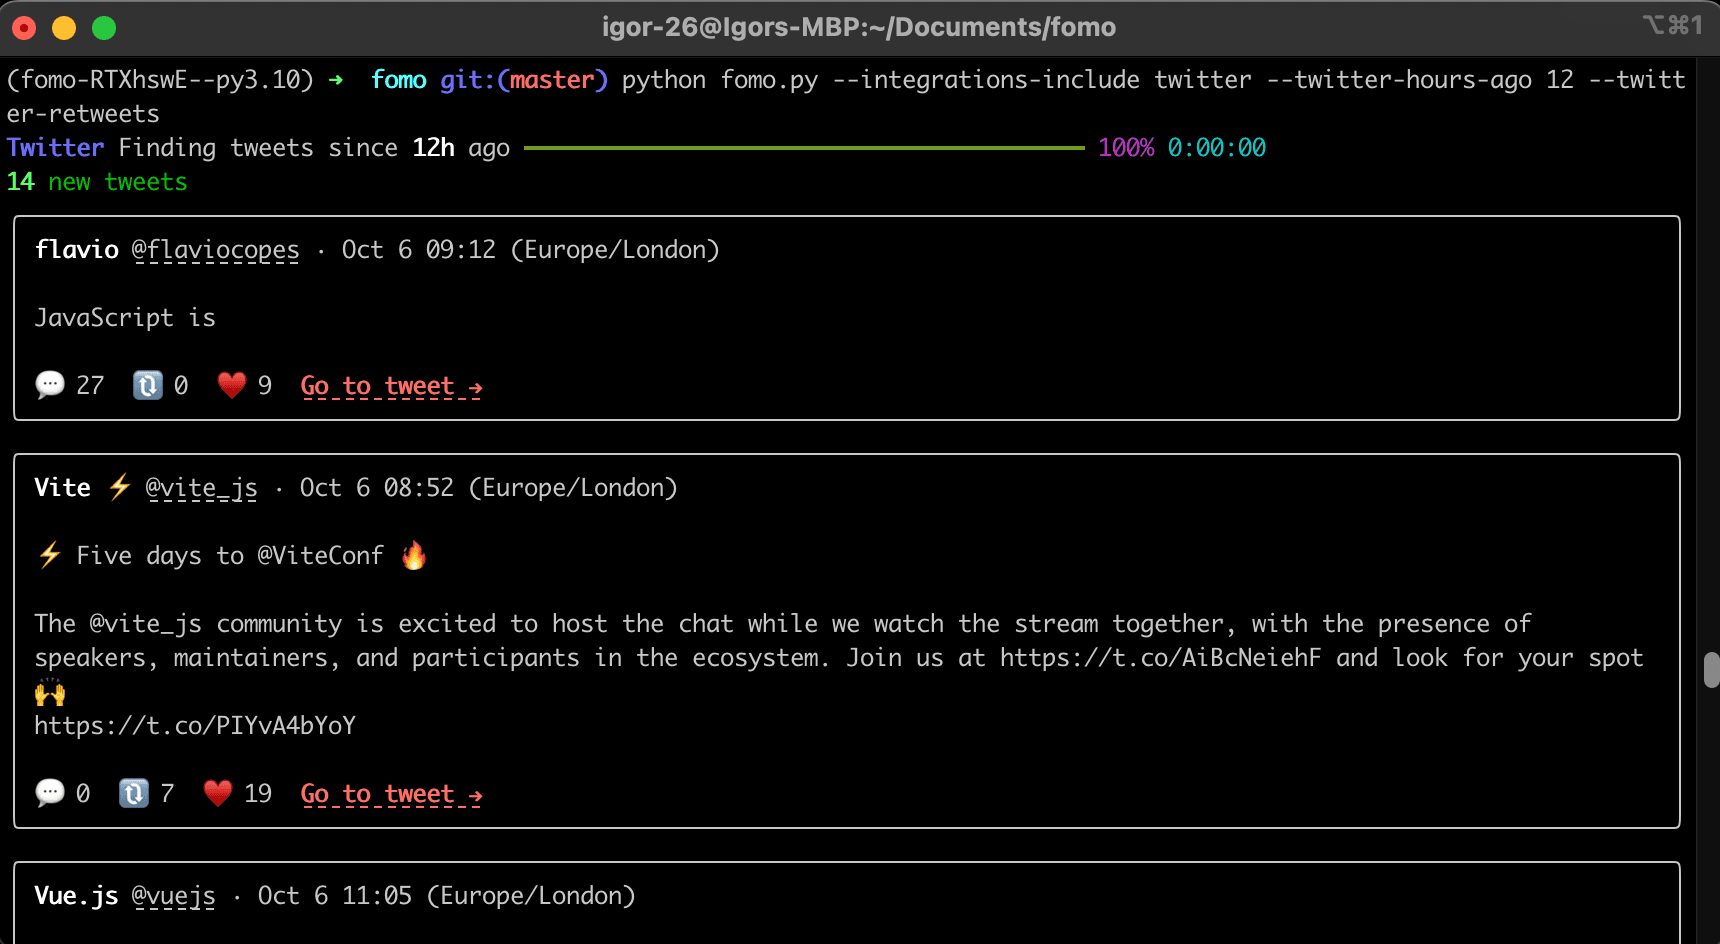Click the reply bubble icon on Vite's tweet
The height and width of the screenshot is (944, 1720).
click(50, 793)
